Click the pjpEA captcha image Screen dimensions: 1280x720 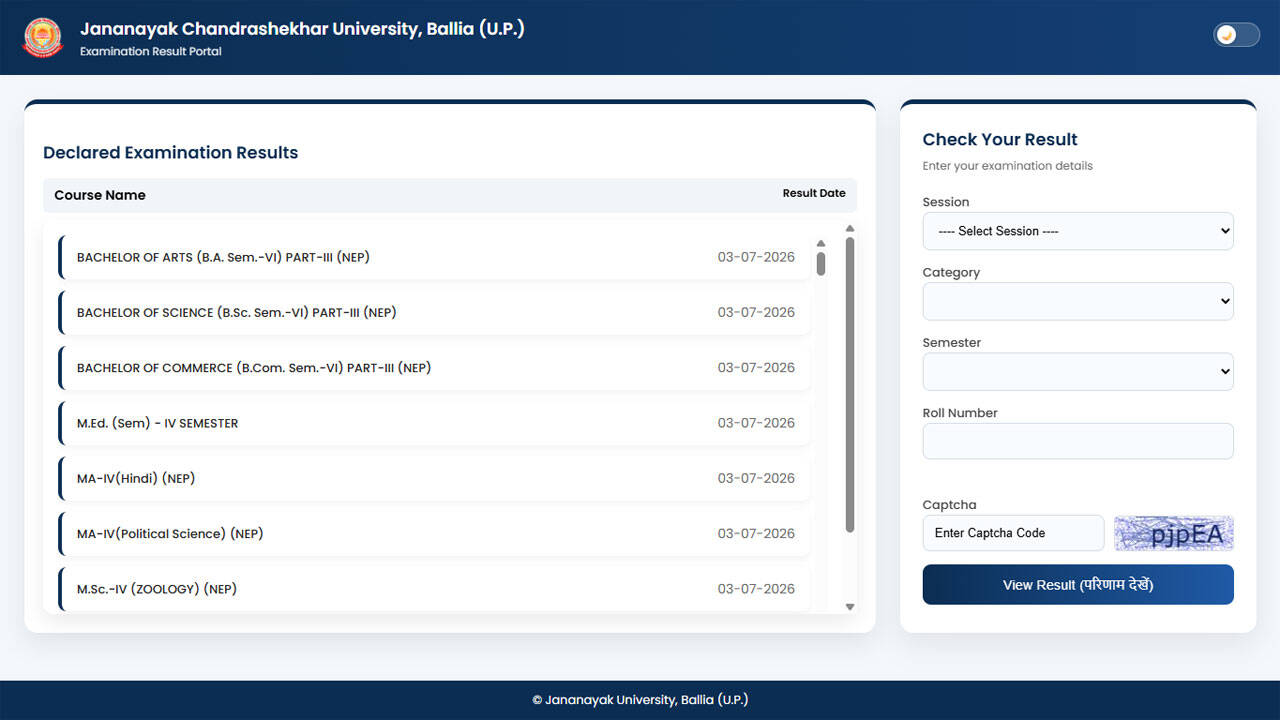pyautogui.click(x=1174, y=533)
